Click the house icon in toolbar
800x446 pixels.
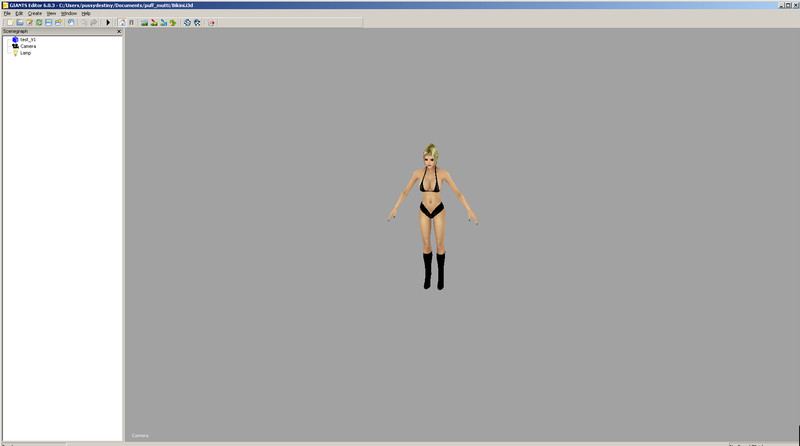(122, 22)
